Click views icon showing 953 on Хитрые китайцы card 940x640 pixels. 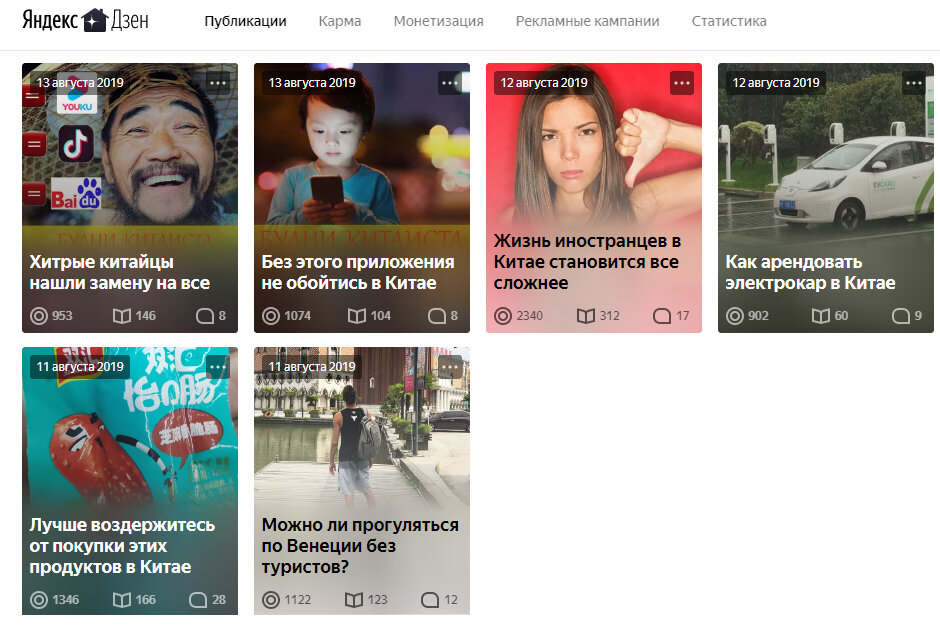tap(39, 316)
